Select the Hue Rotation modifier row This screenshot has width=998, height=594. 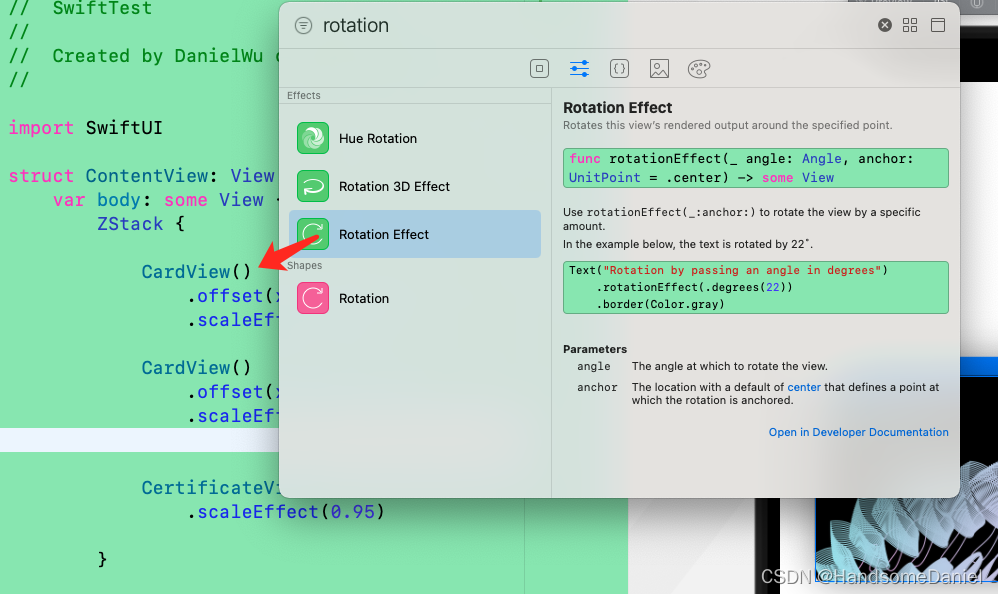click(415, 138)
